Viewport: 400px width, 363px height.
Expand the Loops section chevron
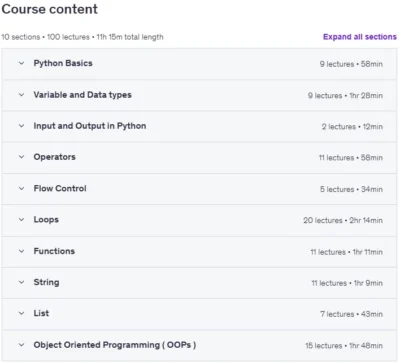pyautogui.click(x=21, y=220)
